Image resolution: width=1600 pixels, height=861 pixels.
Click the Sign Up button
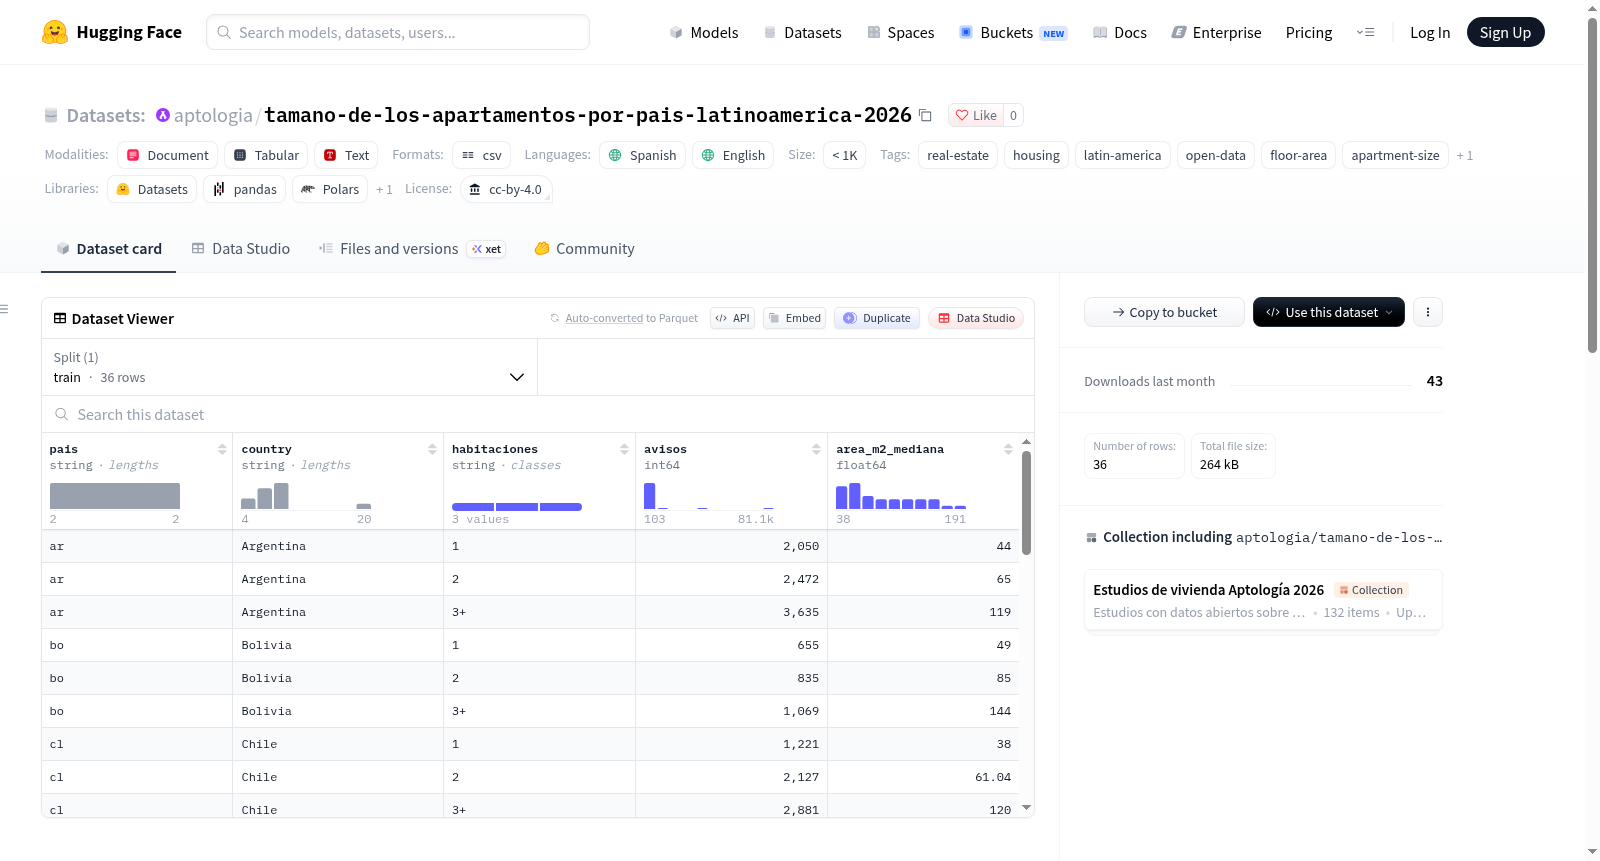[x=1505, y=33]
